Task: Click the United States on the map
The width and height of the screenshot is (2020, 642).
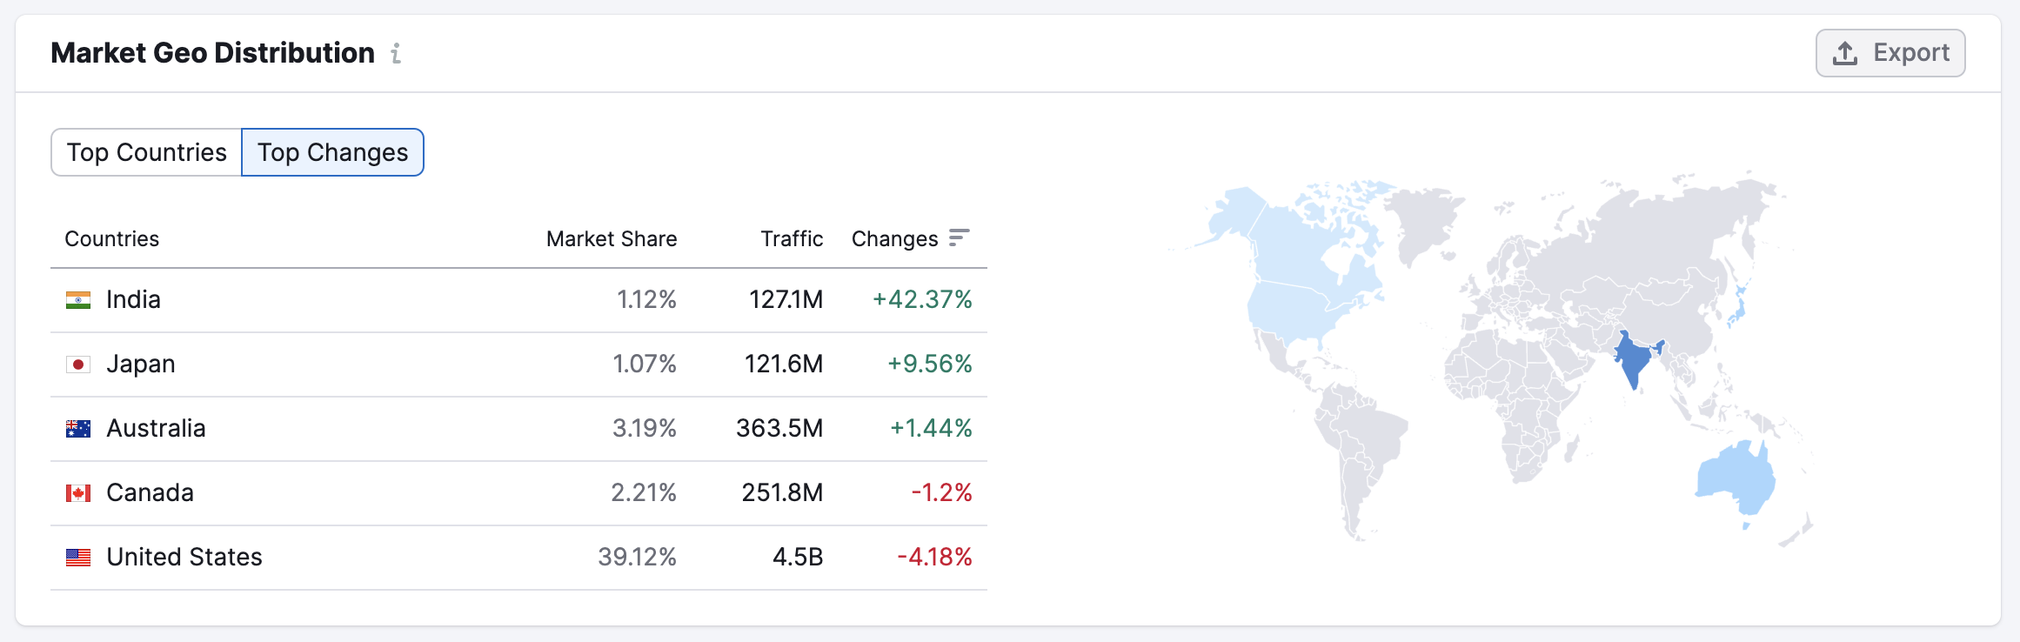Action: [x=1292, y=310]
